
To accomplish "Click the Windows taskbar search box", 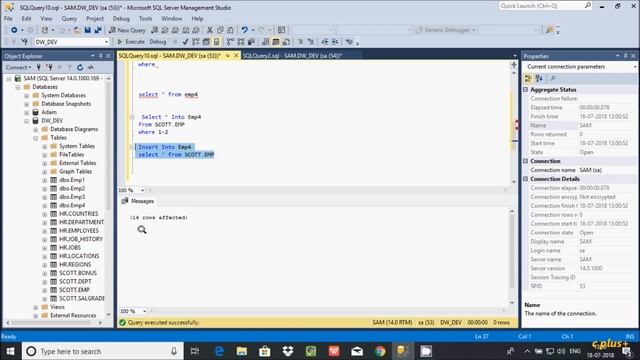I will coord(102,351).
